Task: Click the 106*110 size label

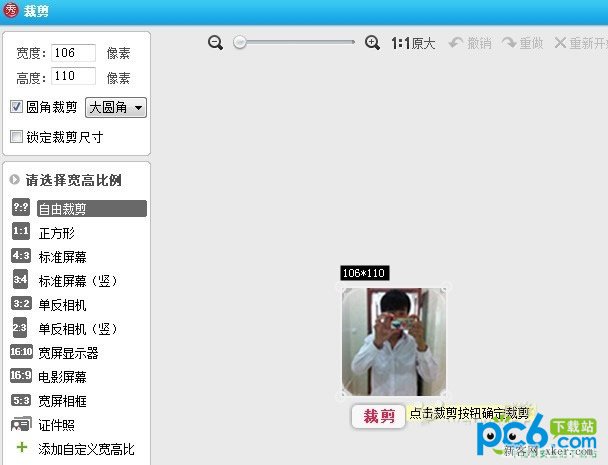Action: [364, 273]
